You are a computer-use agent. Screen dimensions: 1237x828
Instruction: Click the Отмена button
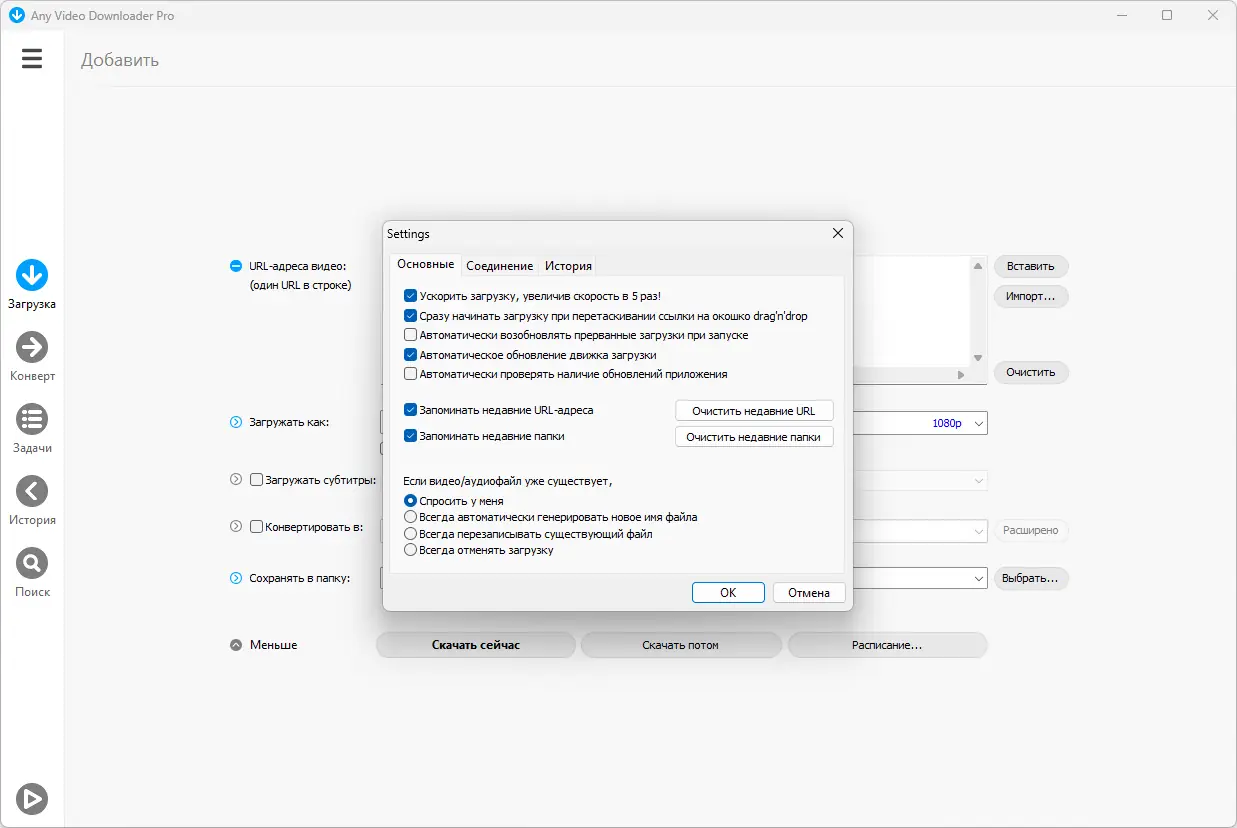[x=809, y=593]
